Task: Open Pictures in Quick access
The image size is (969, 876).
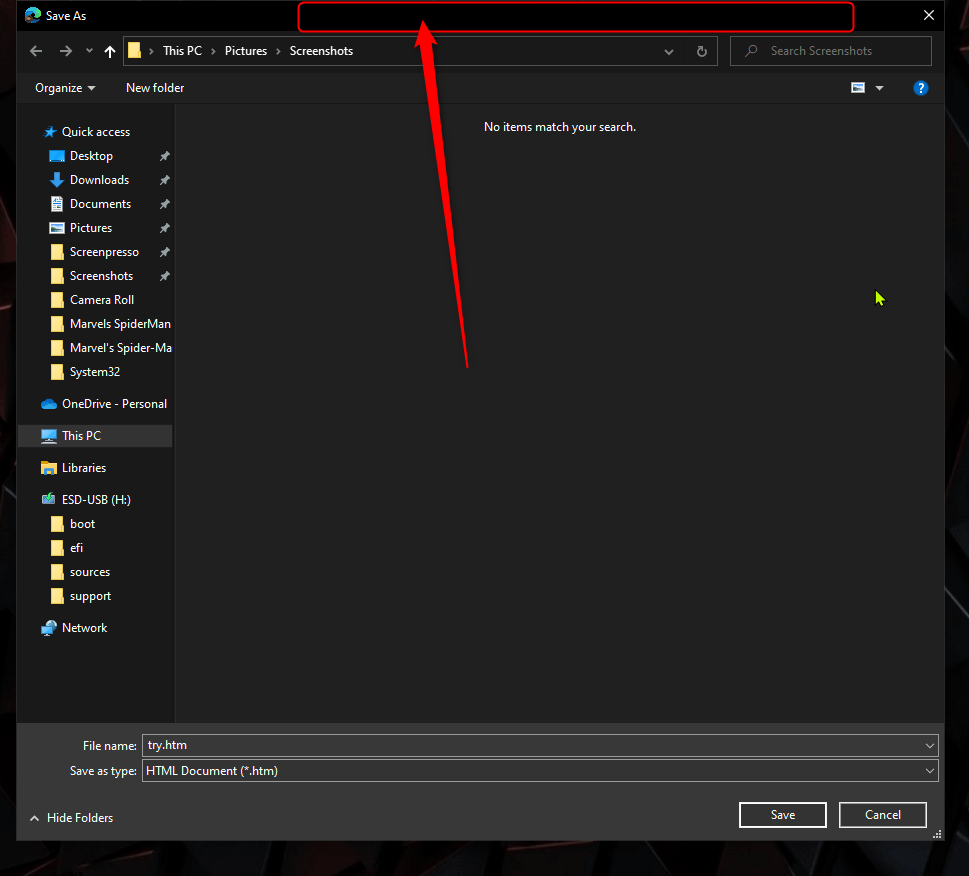Action: pyautogui.click(x=91, y=228)
